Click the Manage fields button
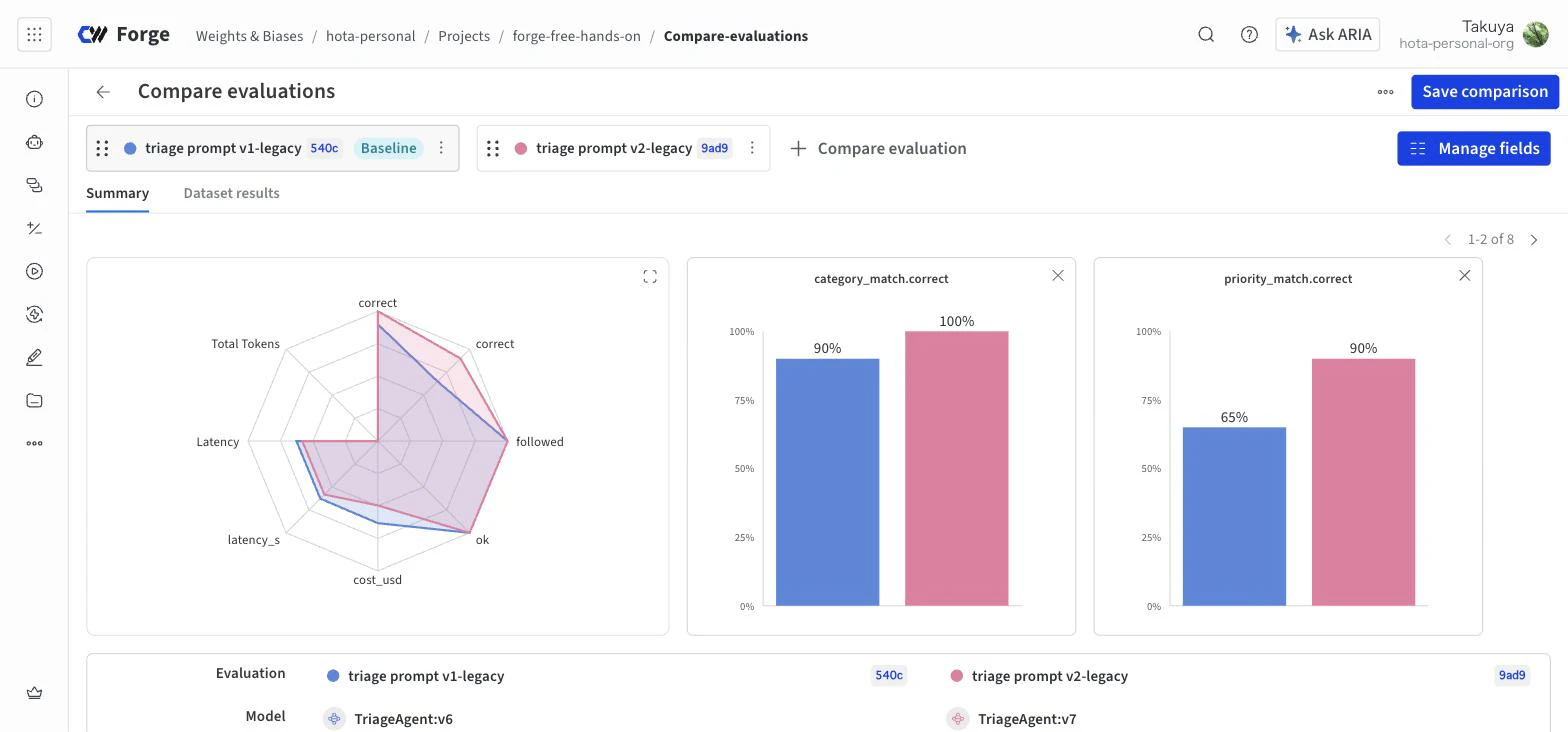Viewport: 1568px width, 732px height. [x=1474, y=148]
